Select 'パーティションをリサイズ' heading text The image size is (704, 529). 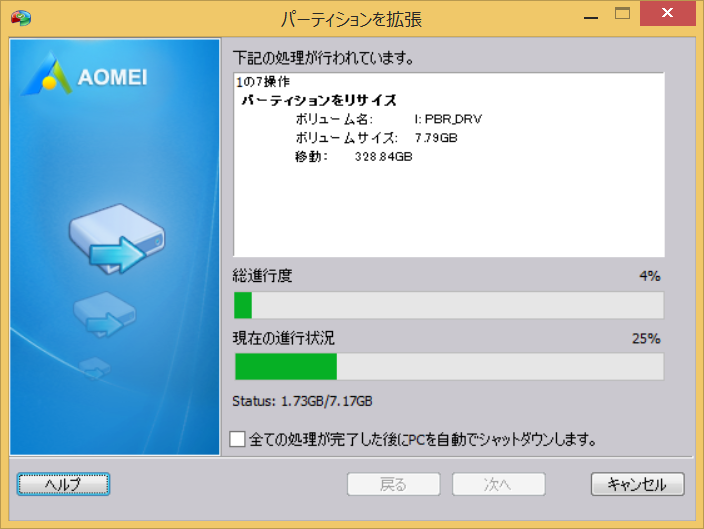coord(319,100)
